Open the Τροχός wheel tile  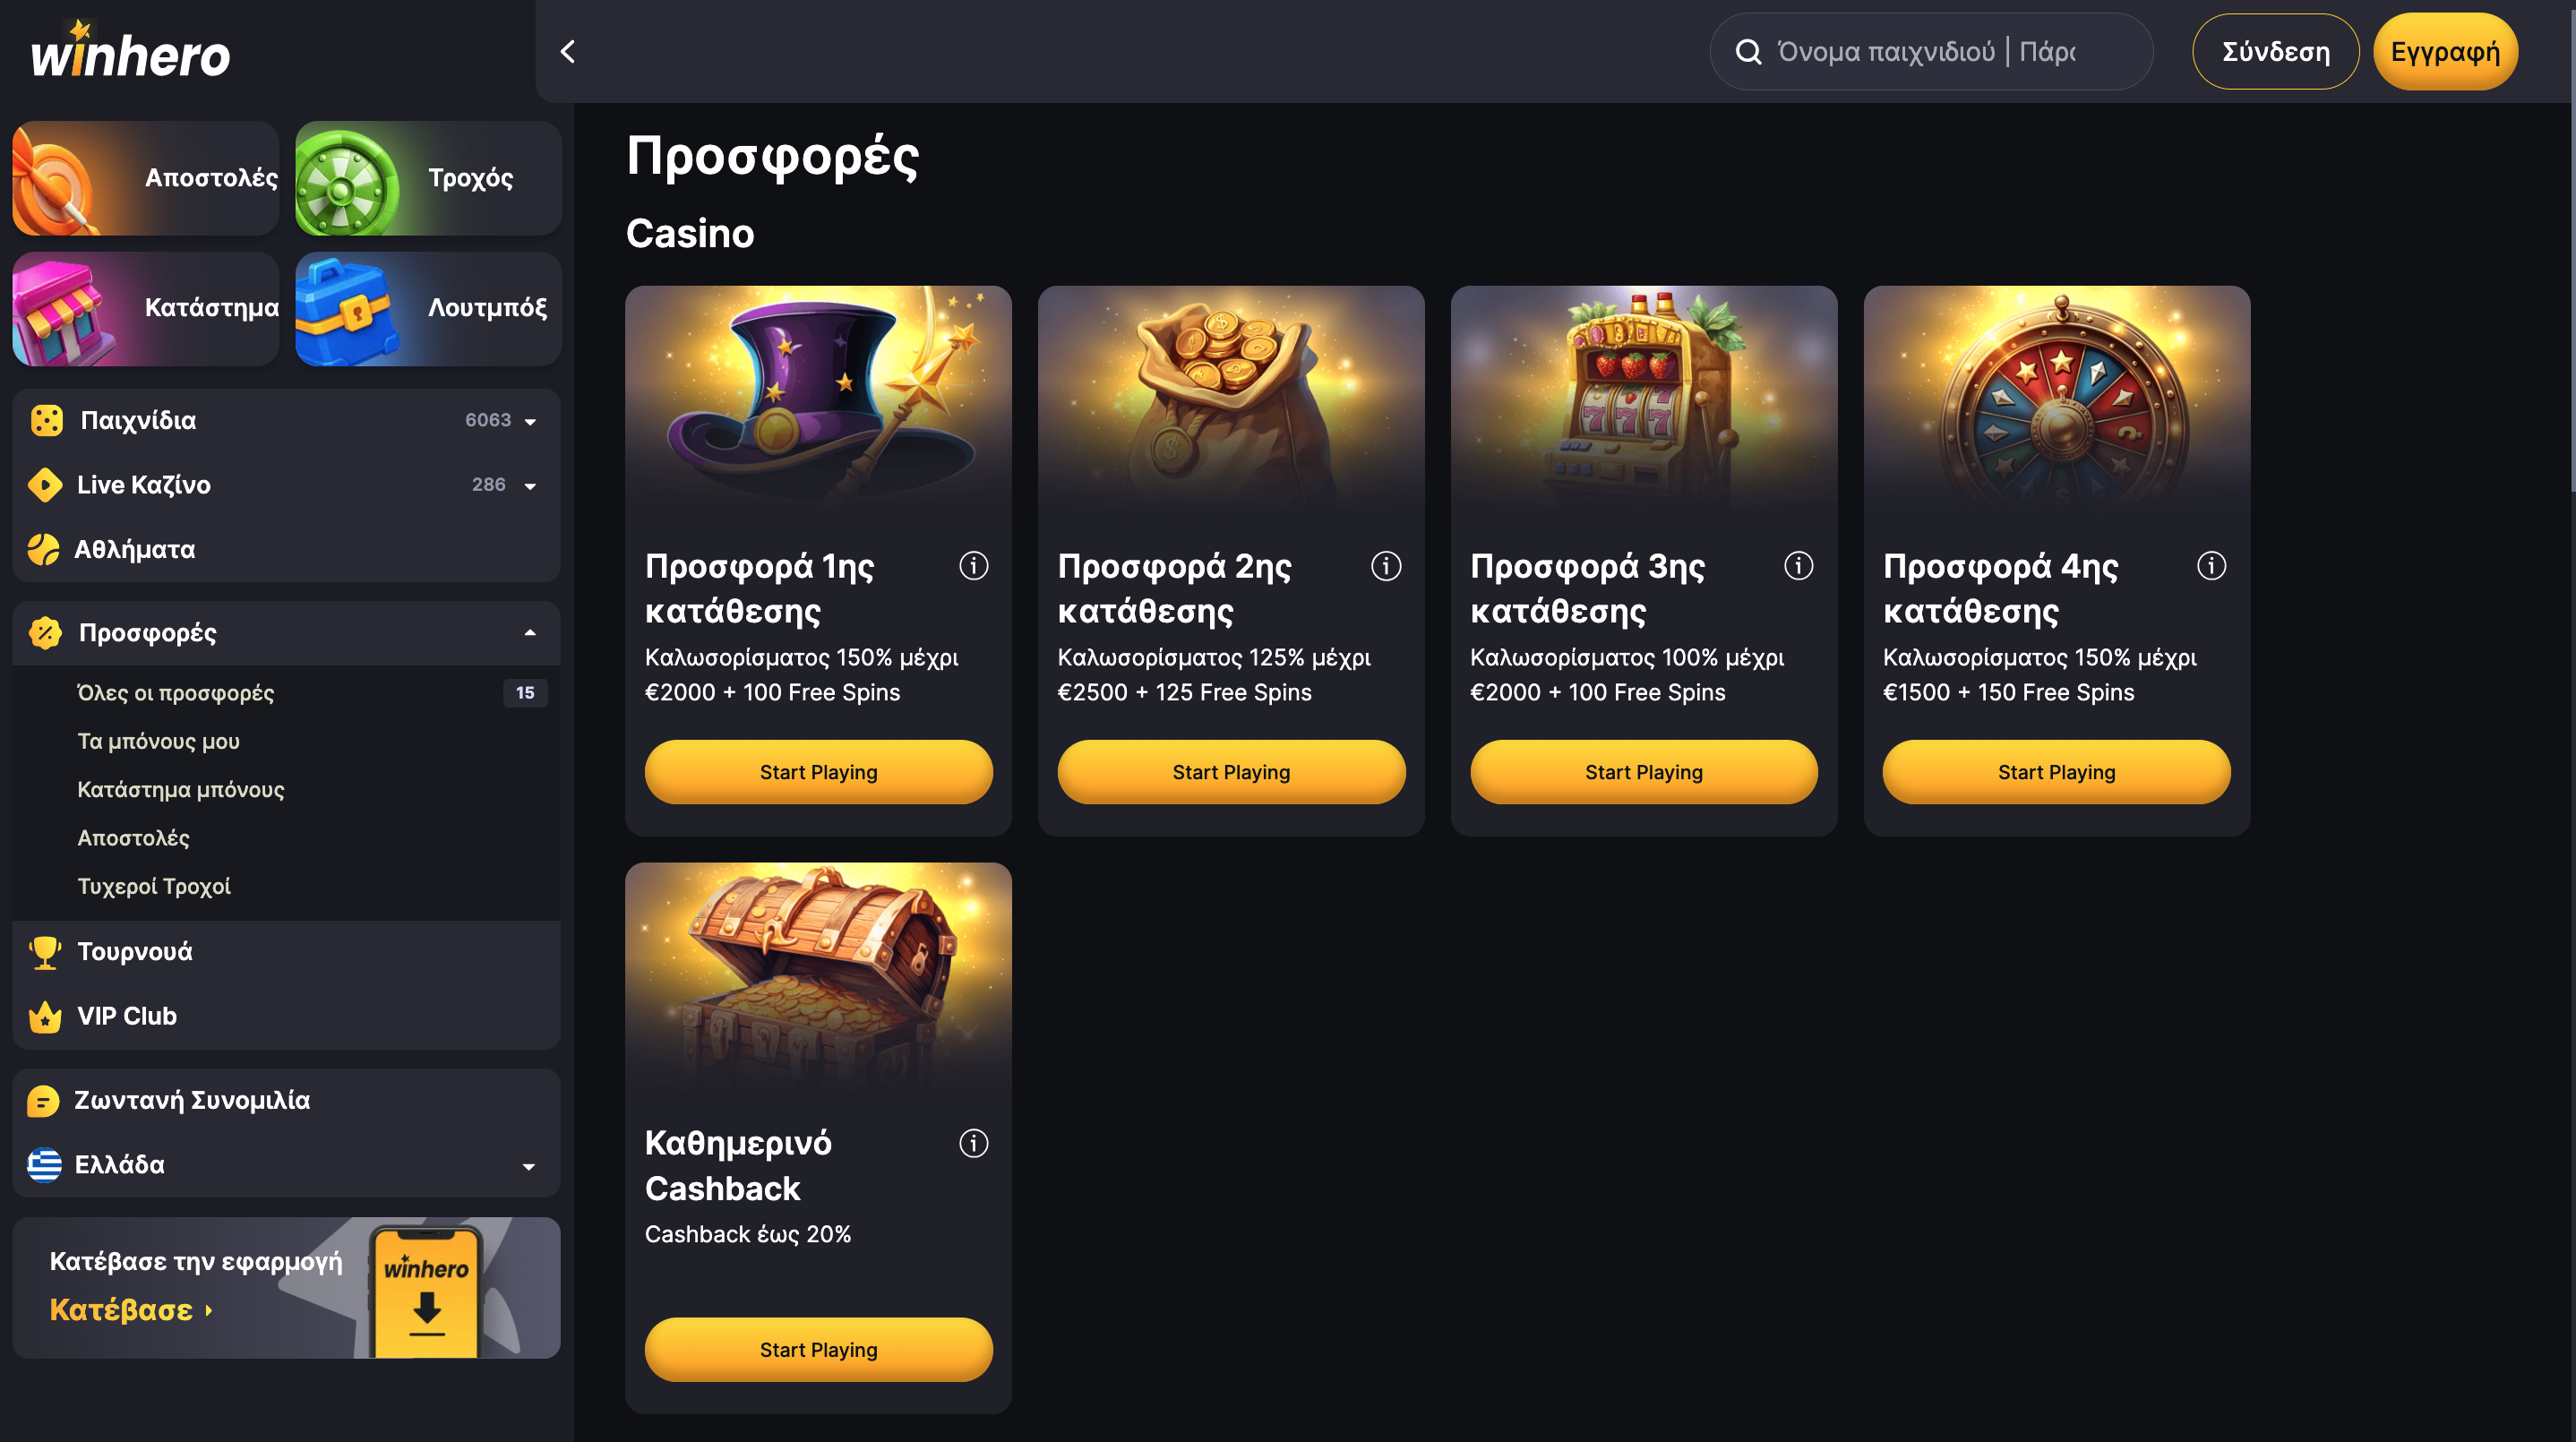click(428, 178)
